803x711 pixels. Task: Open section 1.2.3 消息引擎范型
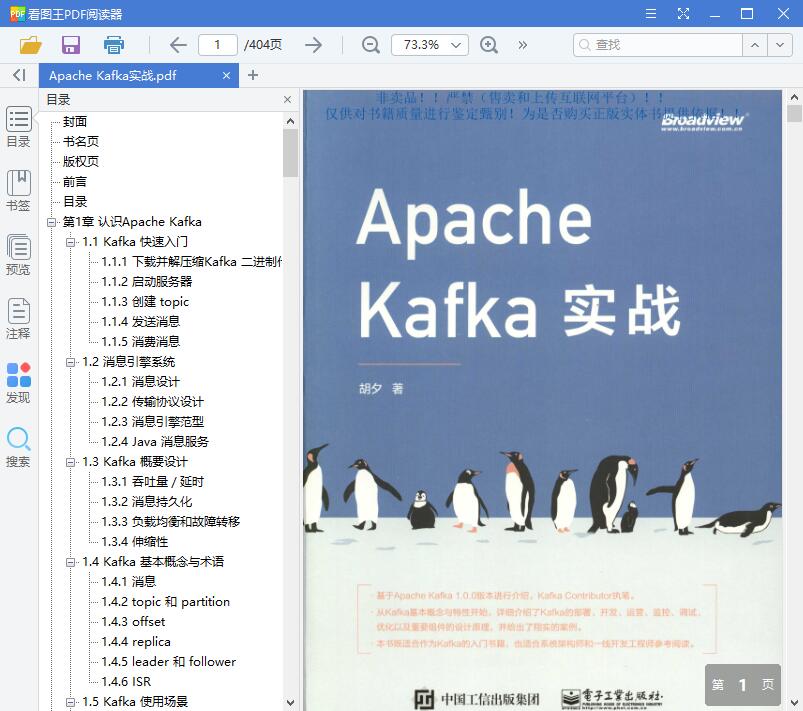(x=153, y=422)
